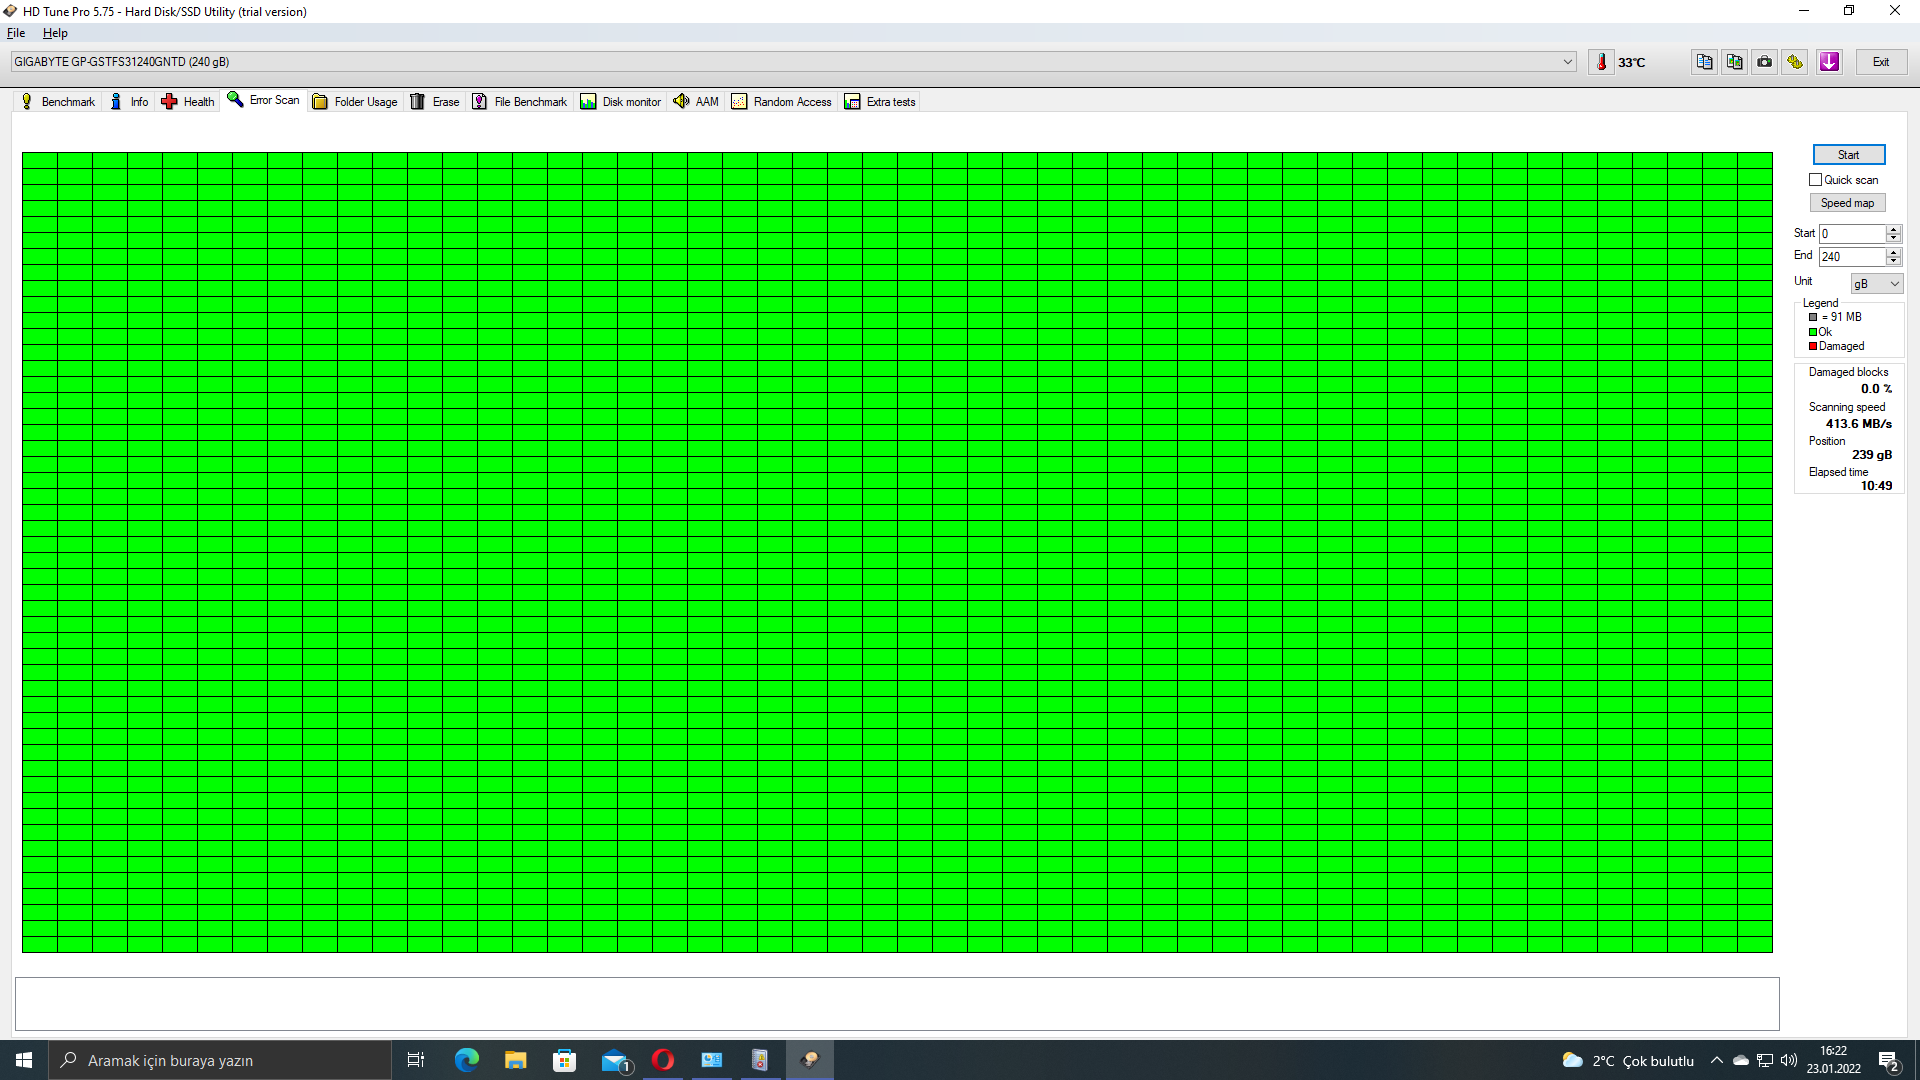Open the options gear icon
Screen dimensions: 1920x1080
click(x=1795, y=62)
